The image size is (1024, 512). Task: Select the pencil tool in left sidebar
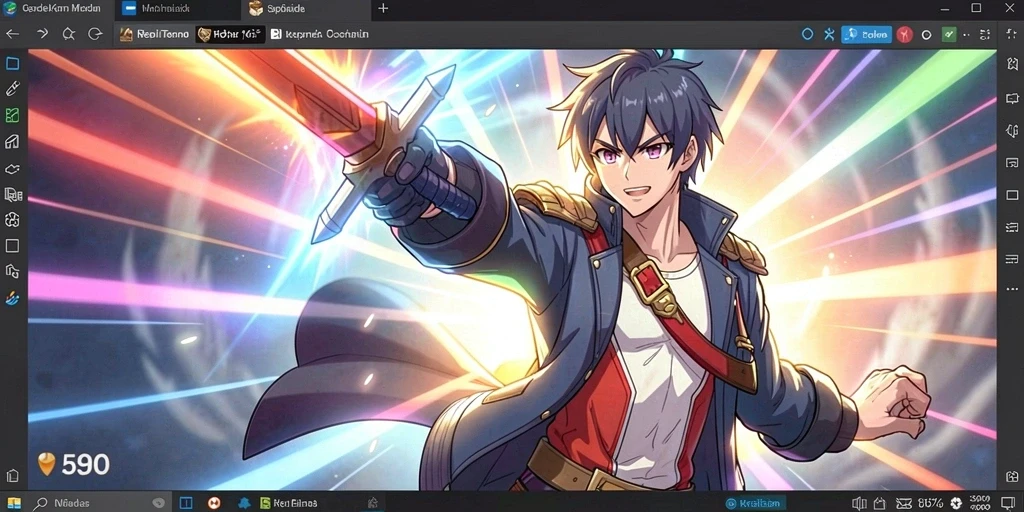pos(12,88)
